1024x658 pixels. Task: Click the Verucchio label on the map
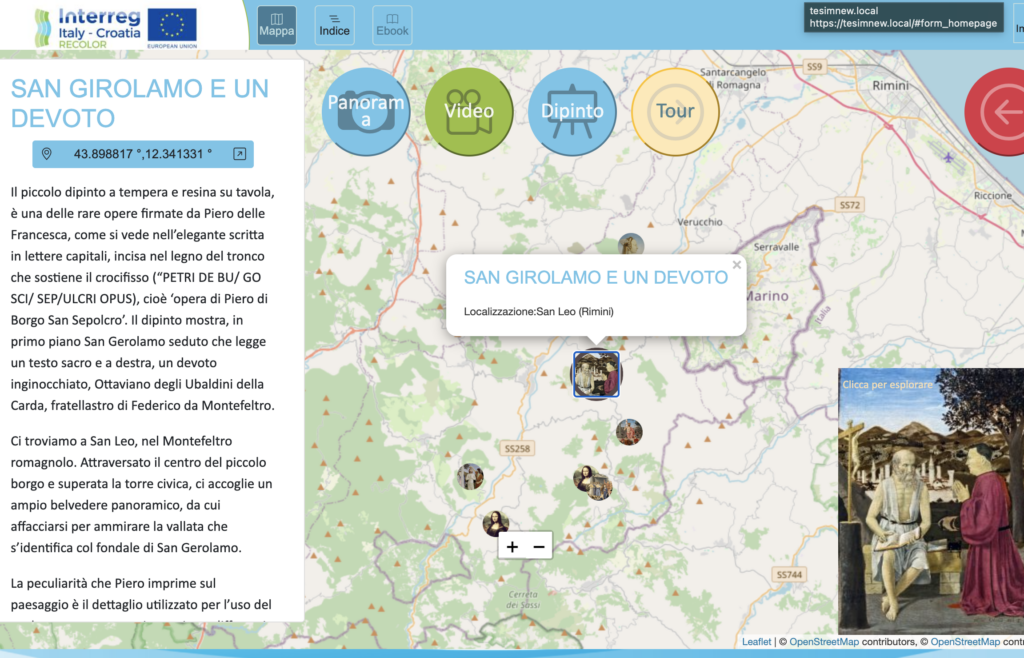pyautogui.click(x=700, y=222)
